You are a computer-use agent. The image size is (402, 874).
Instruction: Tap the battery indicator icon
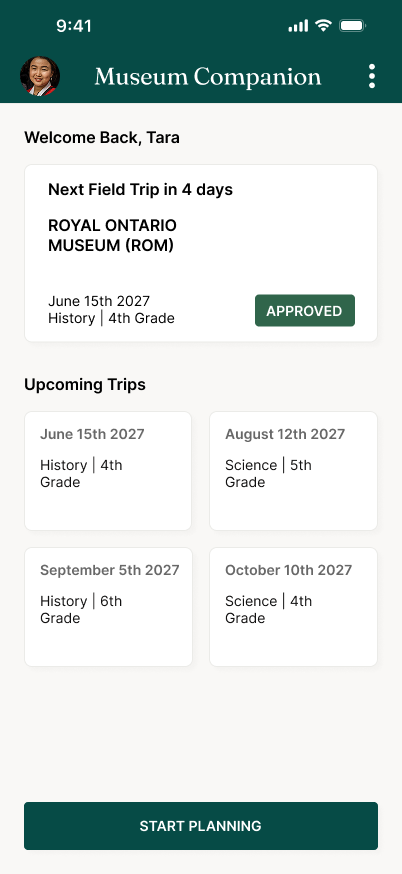coord(352,25)
